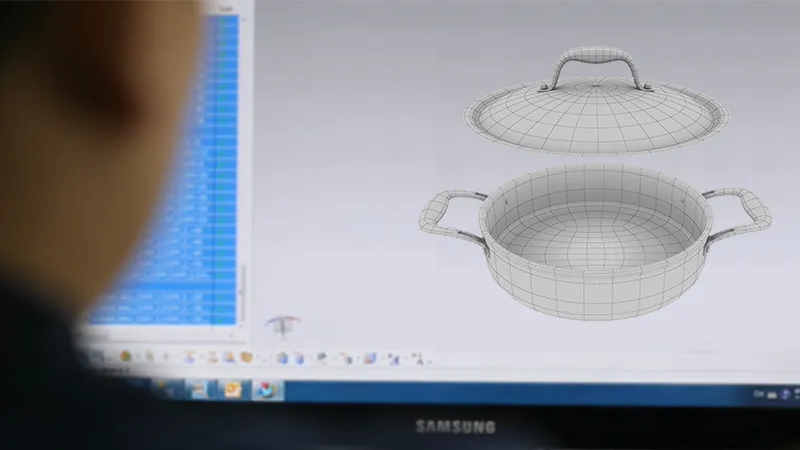Viewport: 800px width, 450px height.
Task: Click the white keyboard-like icon in the system tray
Action: click(x=772, y=394)
